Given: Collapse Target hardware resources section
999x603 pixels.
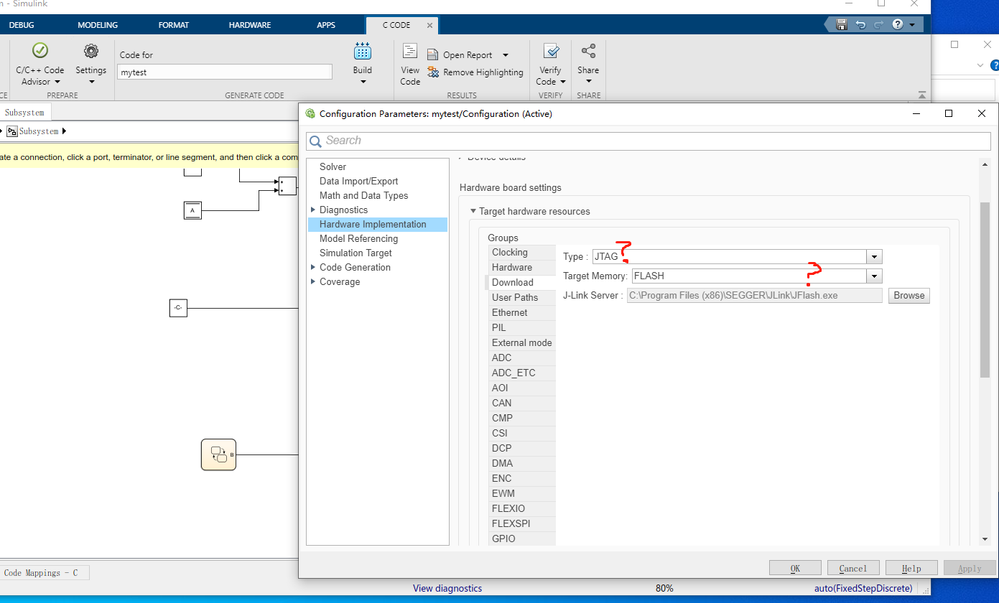Looking at the screenshot, I should [x=473, y=211].
